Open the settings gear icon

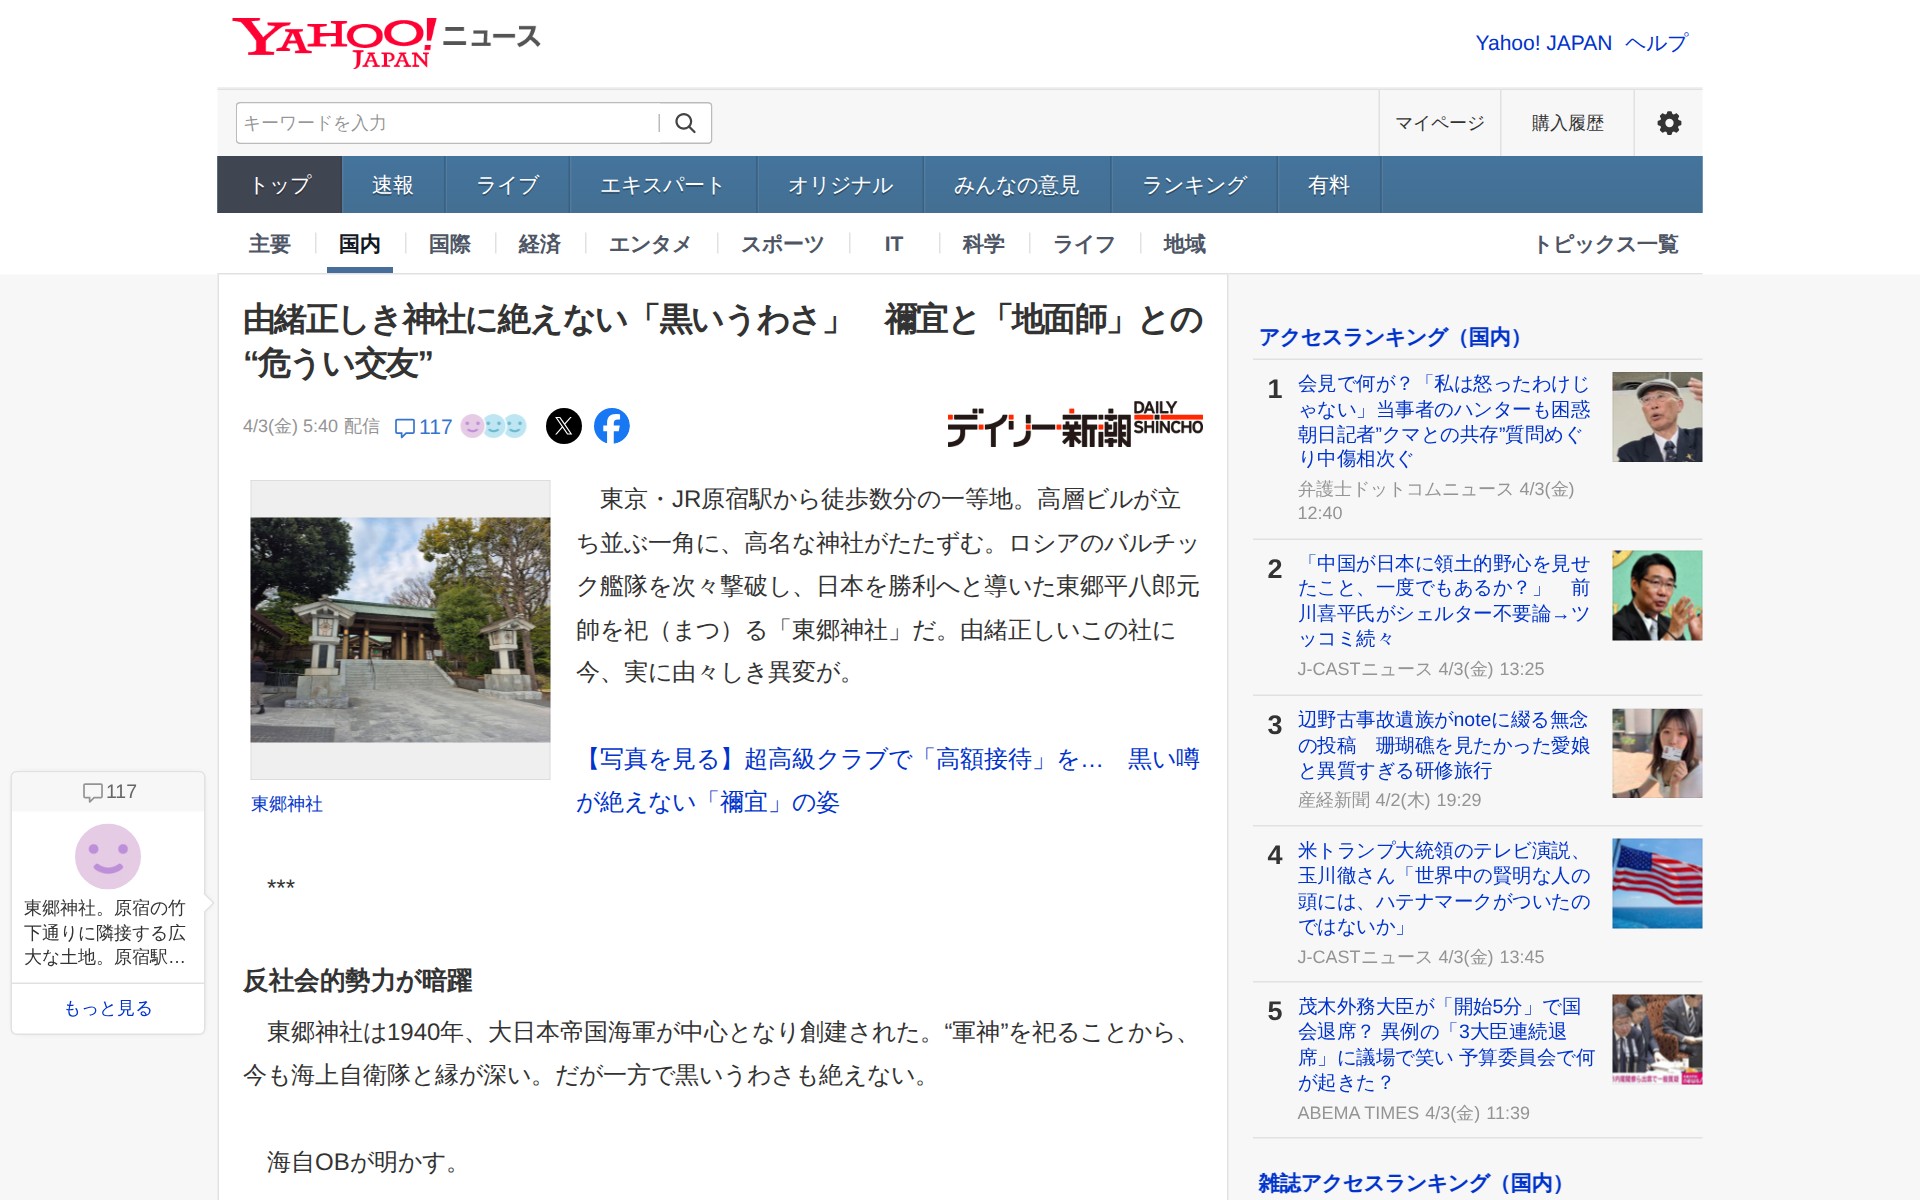pyautogui.click(x=1668, y=123)
